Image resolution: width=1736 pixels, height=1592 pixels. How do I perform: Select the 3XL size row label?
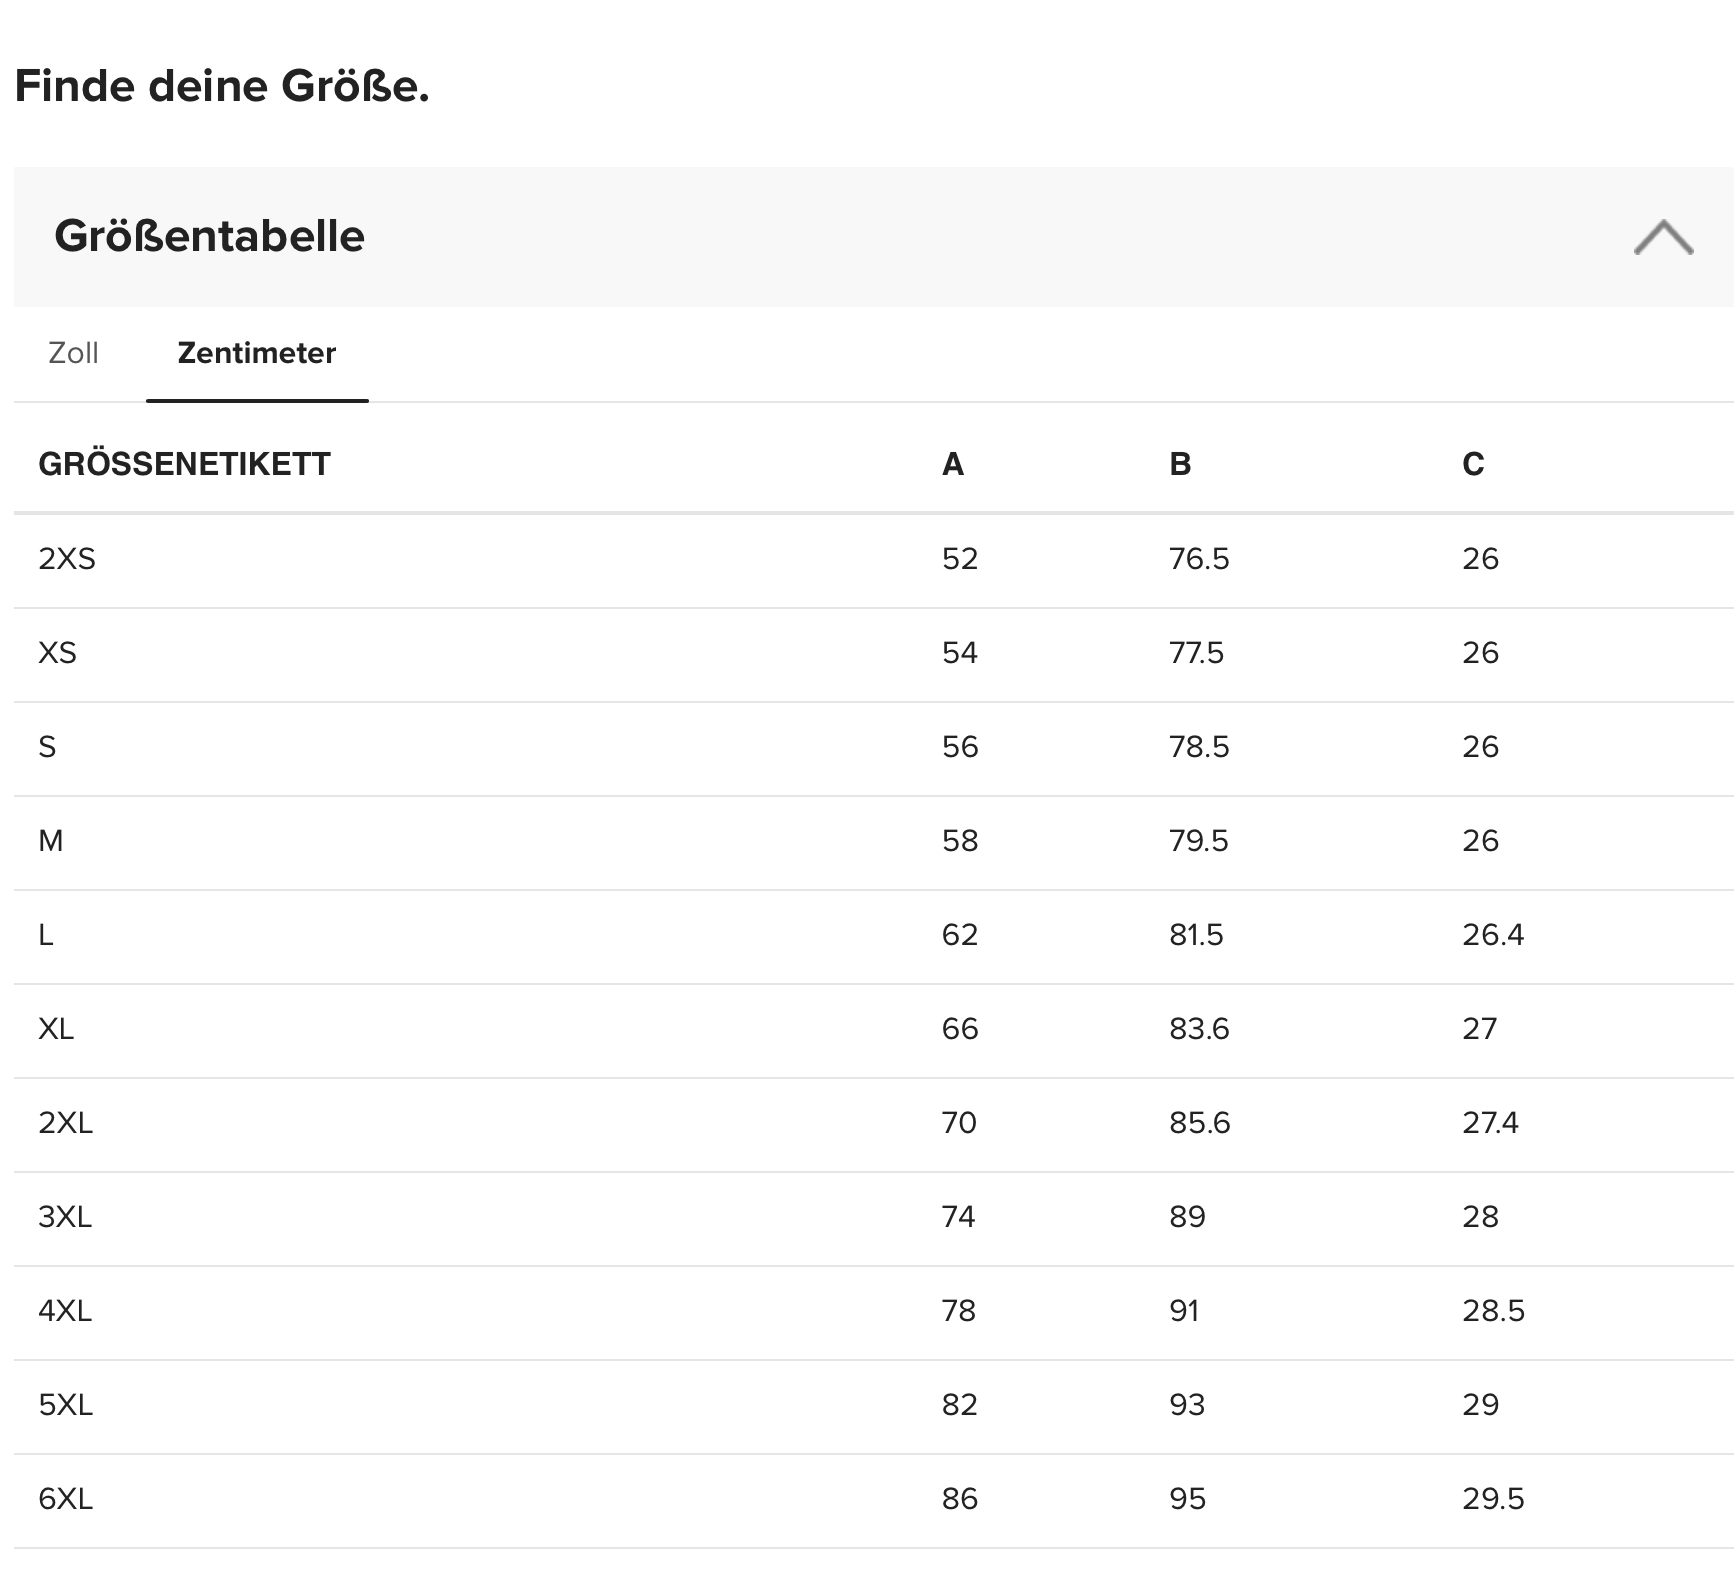point(65,1216)
